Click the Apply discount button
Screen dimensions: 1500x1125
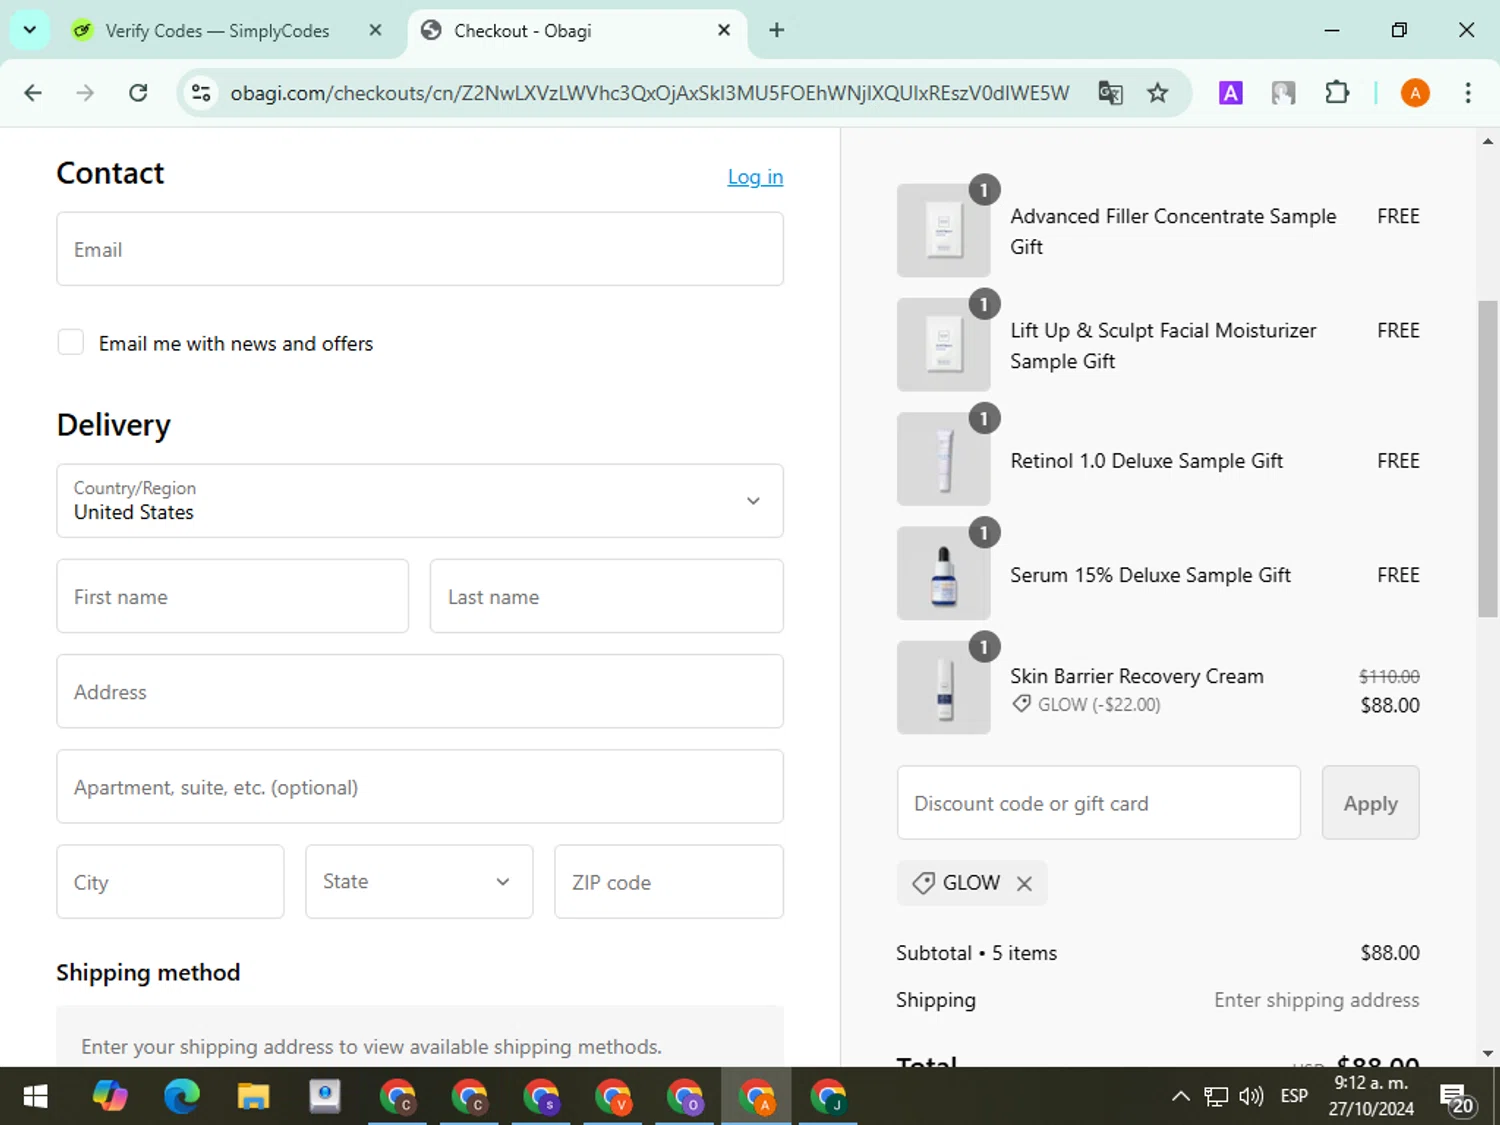[1370, 803]
